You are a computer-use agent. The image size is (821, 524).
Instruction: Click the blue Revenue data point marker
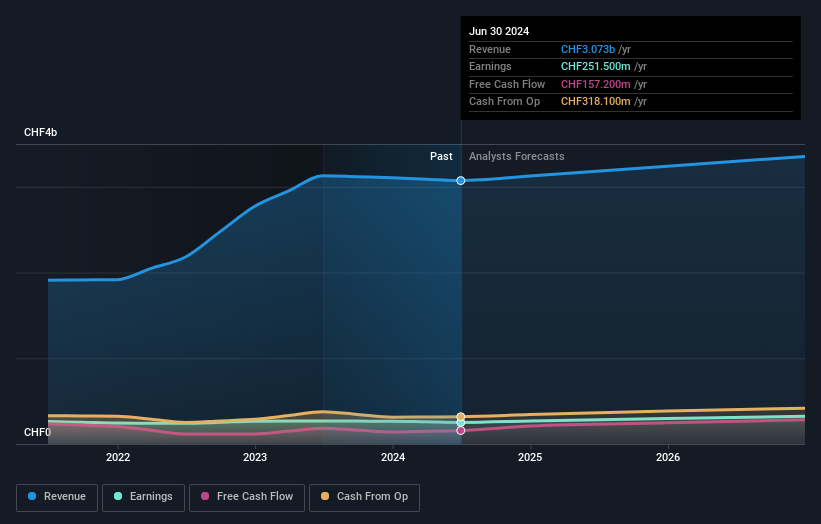tap(461, 181)
